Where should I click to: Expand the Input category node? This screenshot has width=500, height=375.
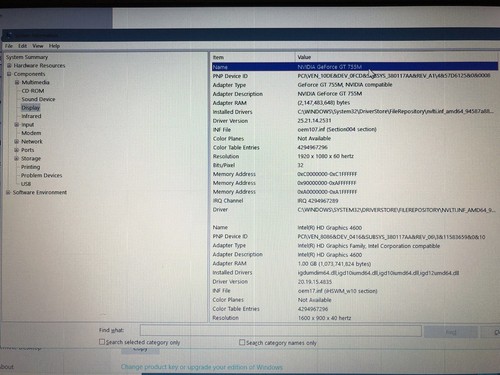click(17, 125)
